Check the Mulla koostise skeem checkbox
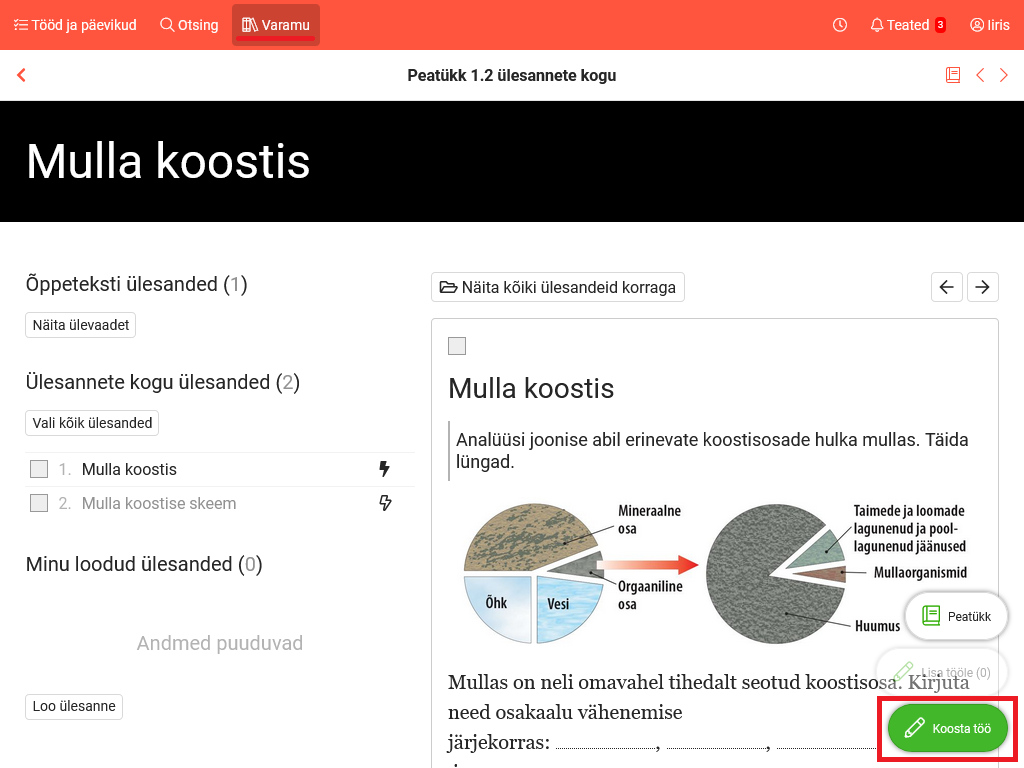The height and width of the screenshot is (768, 1024). (39, 503)
